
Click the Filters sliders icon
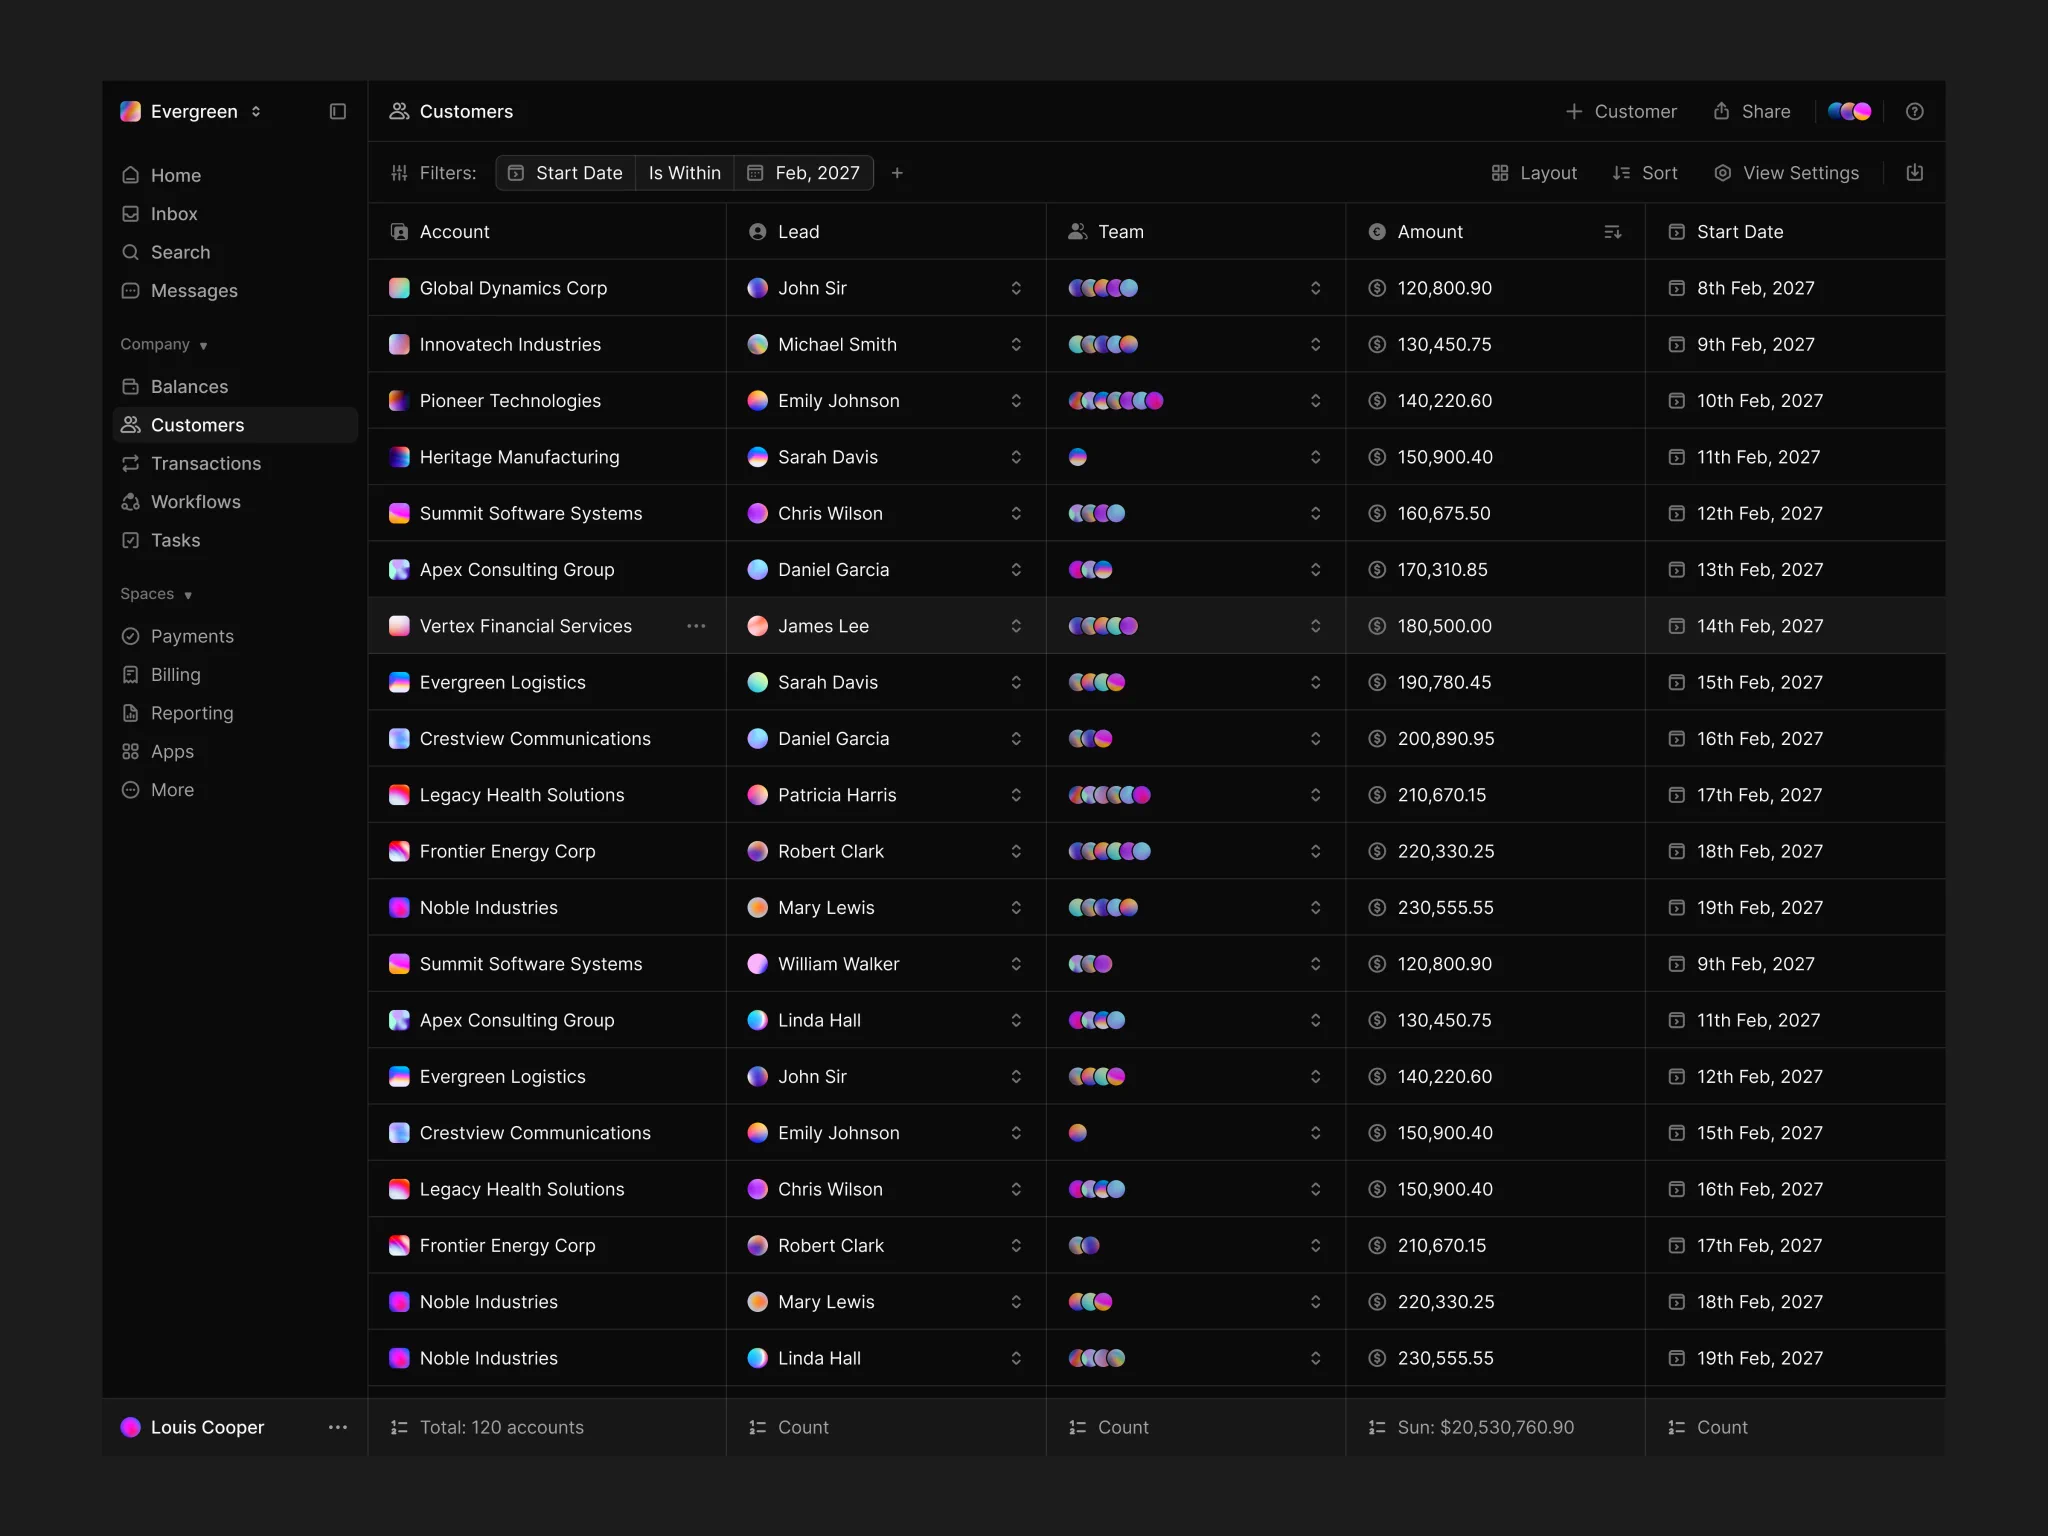399,173
